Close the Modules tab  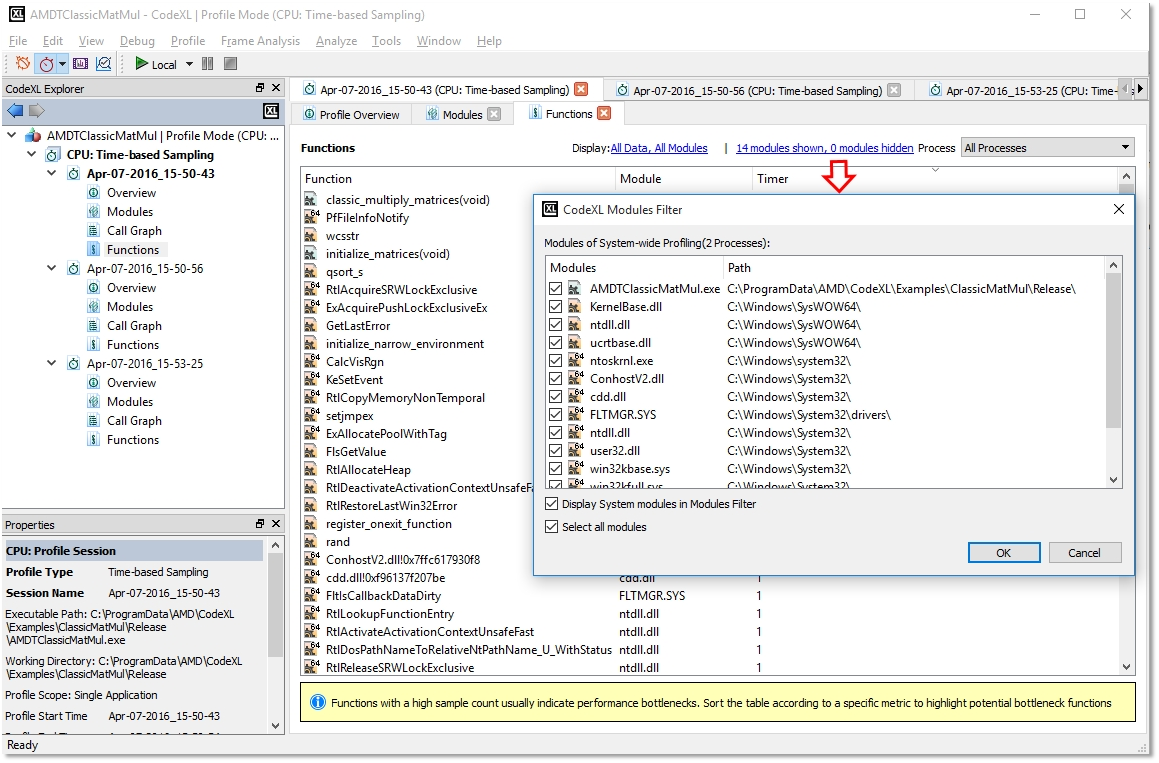(494, 114)
